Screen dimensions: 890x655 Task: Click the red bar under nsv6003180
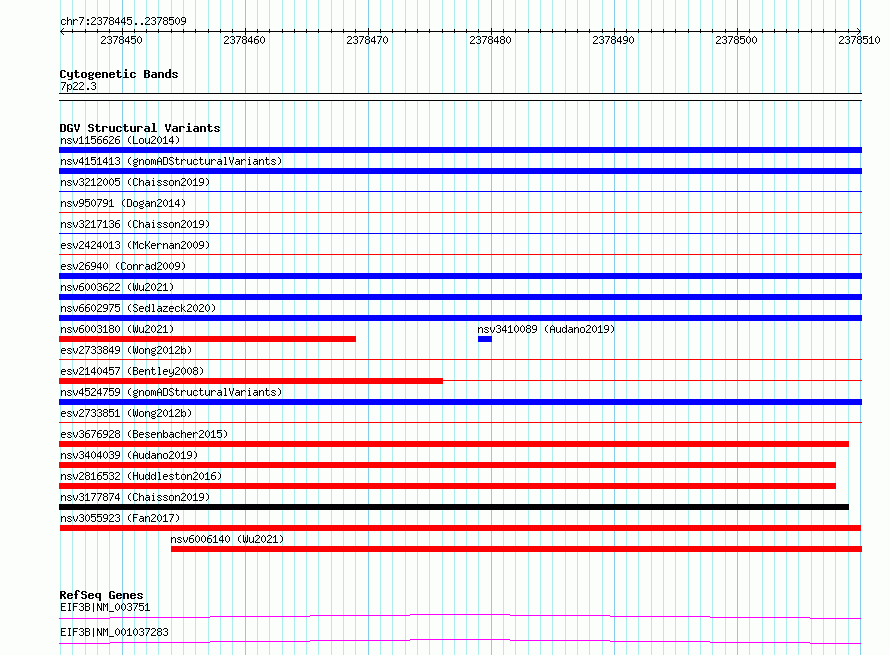pyautogui.click(x=208, y=339)
